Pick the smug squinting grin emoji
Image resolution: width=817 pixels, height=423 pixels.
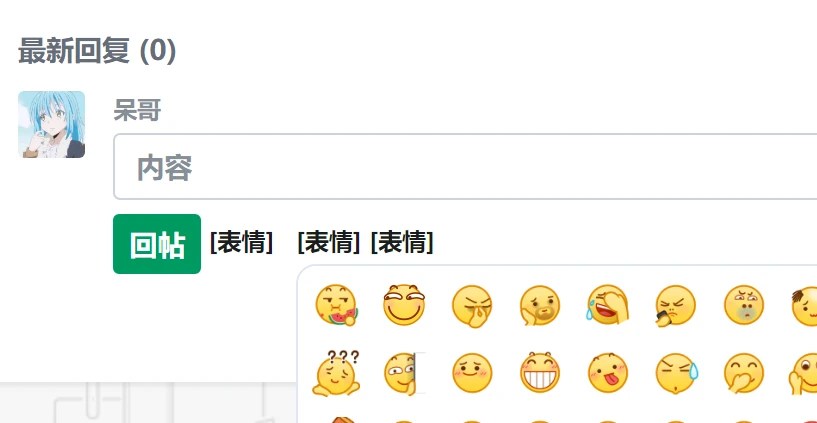tap(404, 305)
